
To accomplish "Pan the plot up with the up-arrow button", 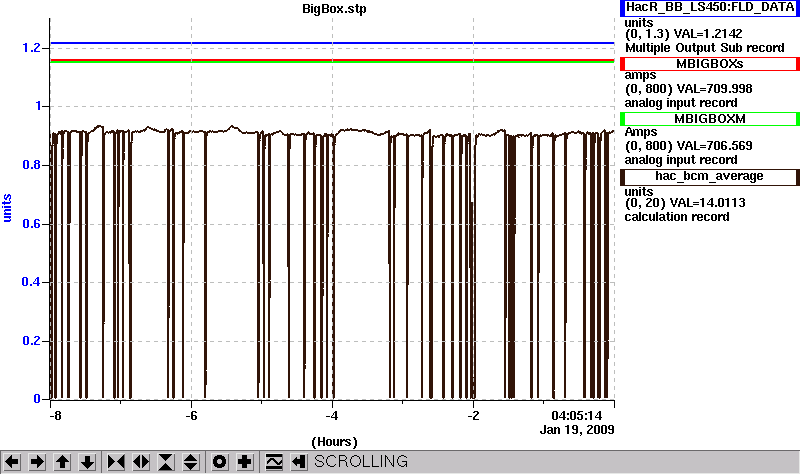I will [x=62, y=462].
